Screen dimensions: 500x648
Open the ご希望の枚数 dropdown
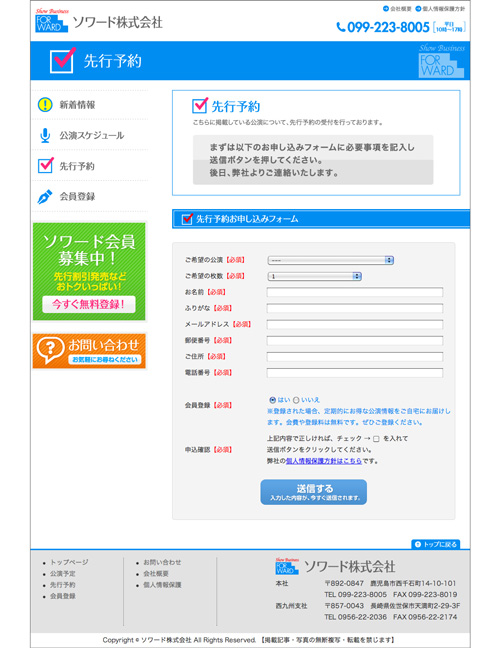pos(314,276)
